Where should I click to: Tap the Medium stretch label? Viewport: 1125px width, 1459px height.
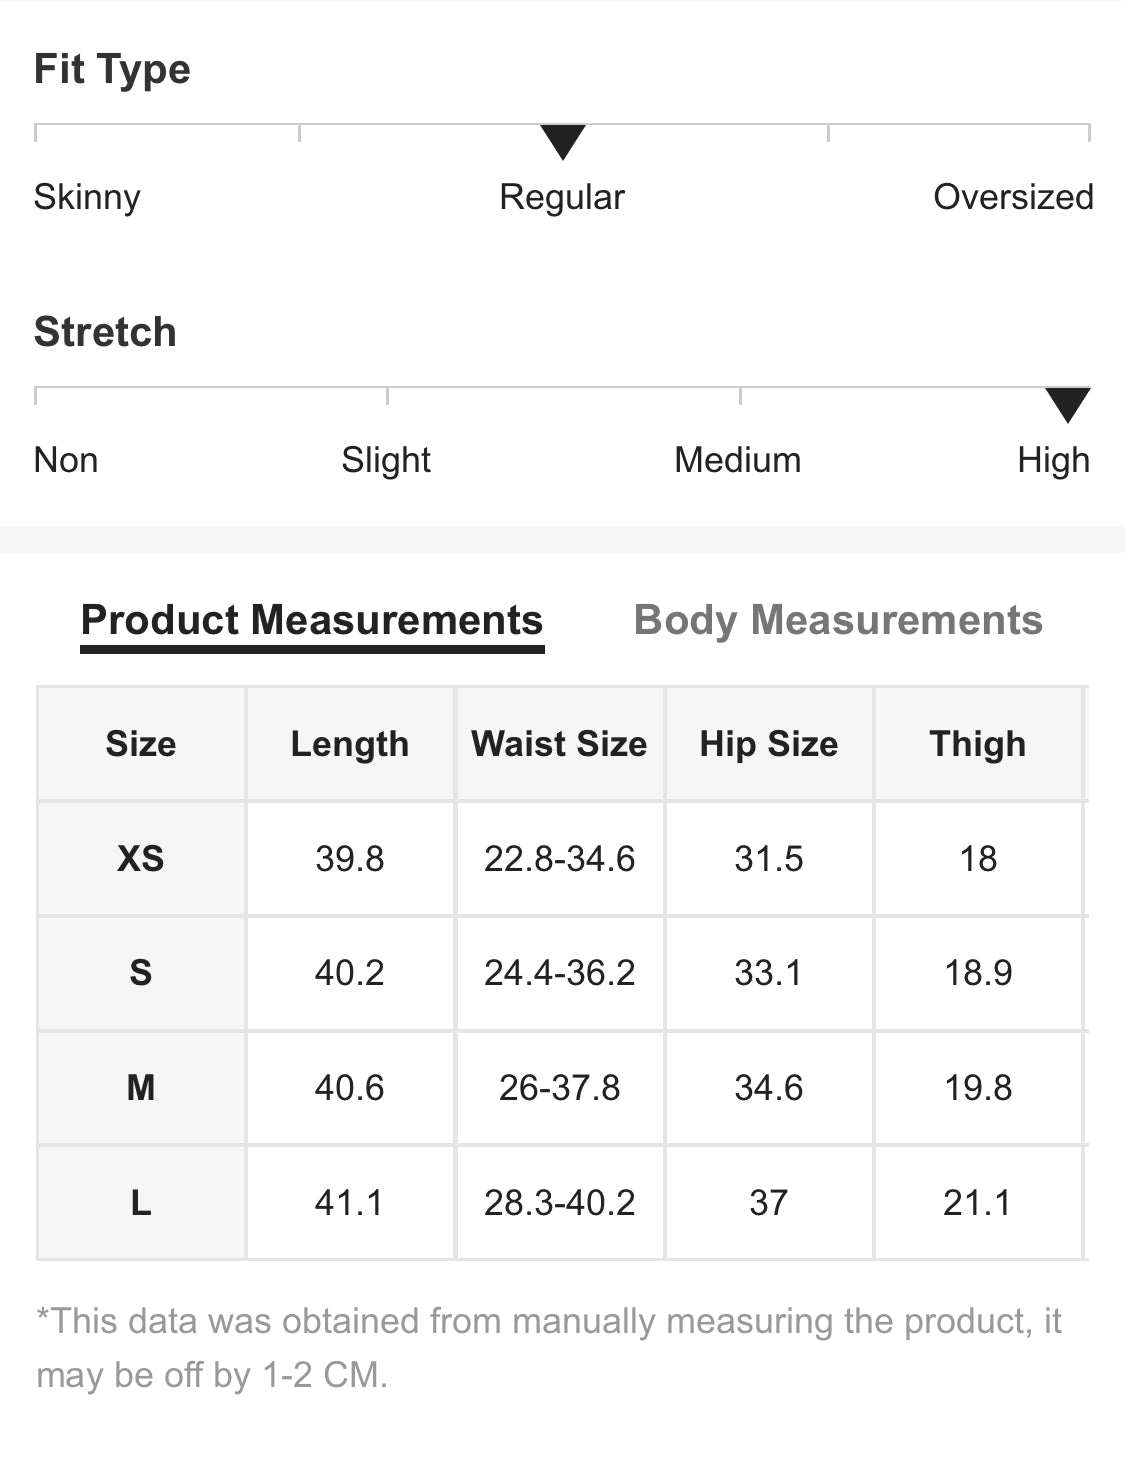[738, 460]
